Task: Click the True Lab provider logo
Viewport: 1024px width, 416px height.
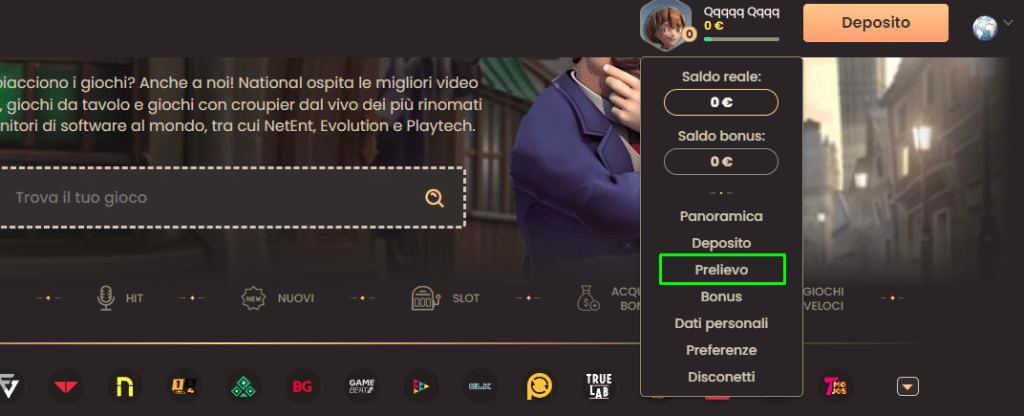Action: pyautogui.click(x=600, y=386)
